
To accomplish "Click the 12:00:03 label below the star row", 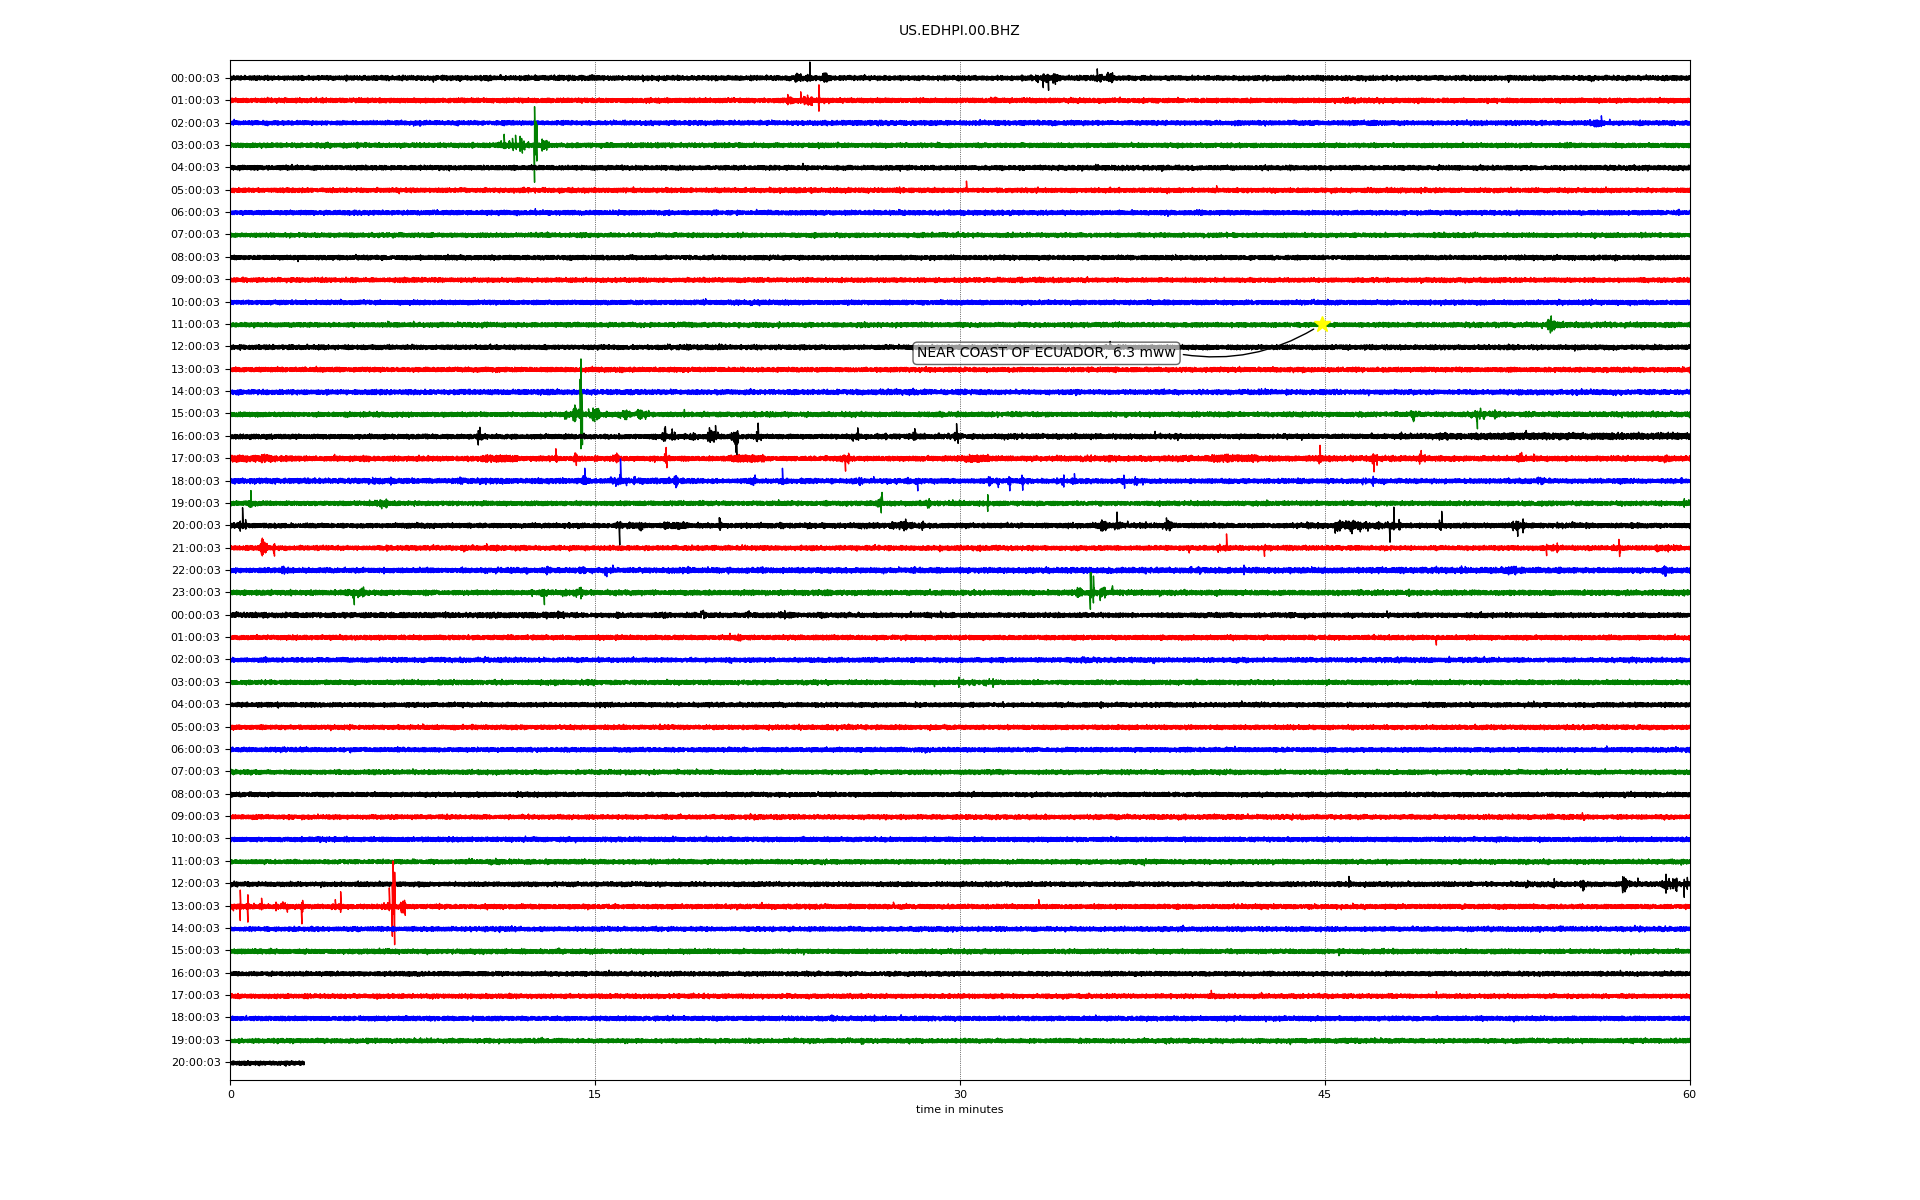I will 195,346.
